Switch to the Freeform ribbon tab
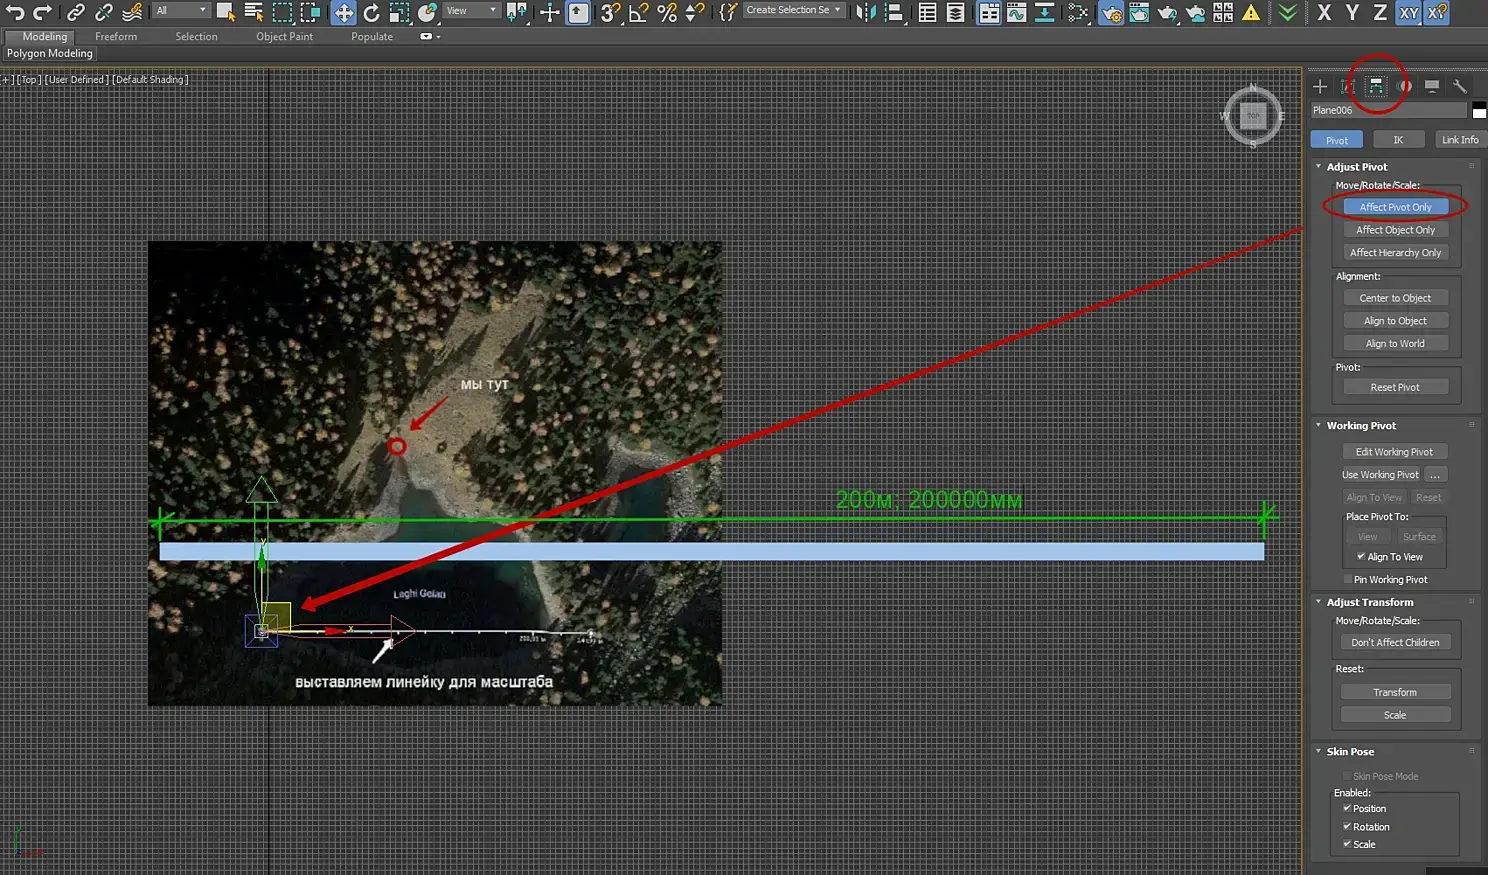This screenshot has height=875, width=1488. click(x=116, y=36)
